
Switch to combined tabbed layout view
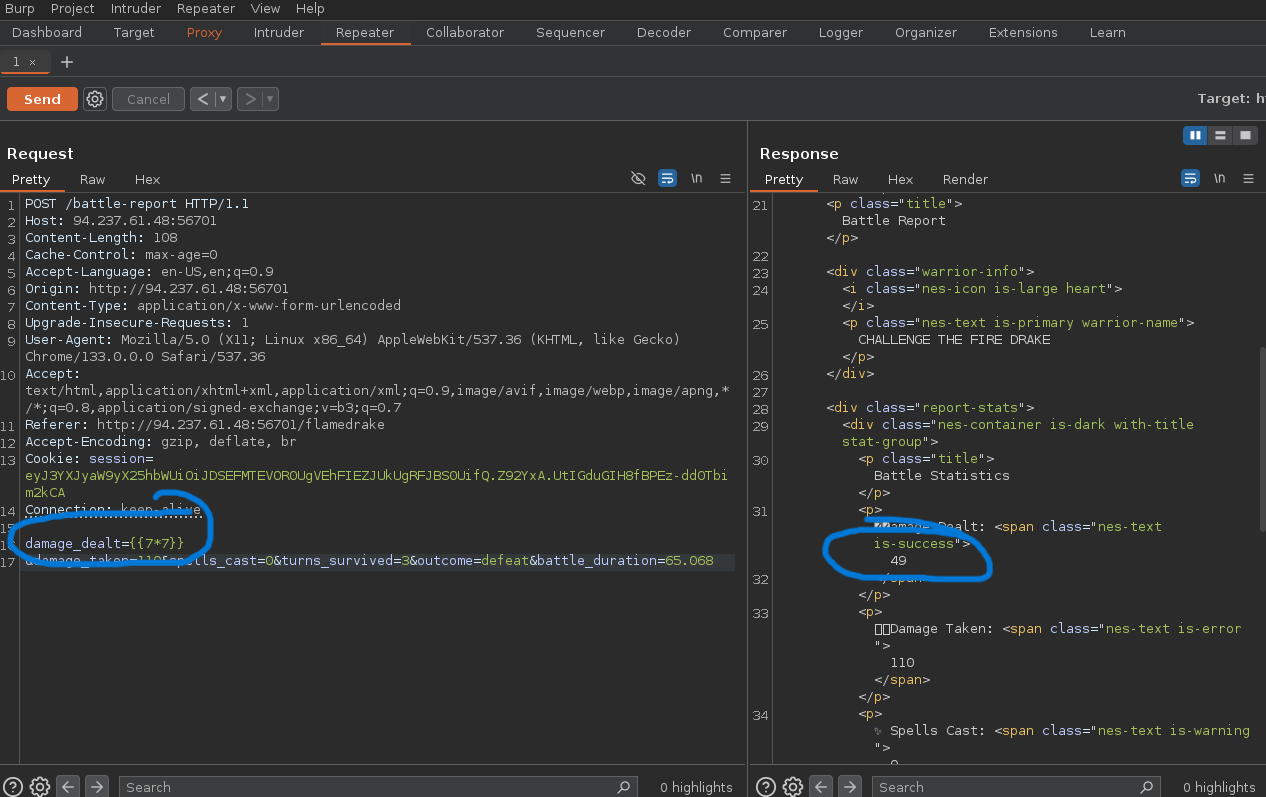(1245, 135)
